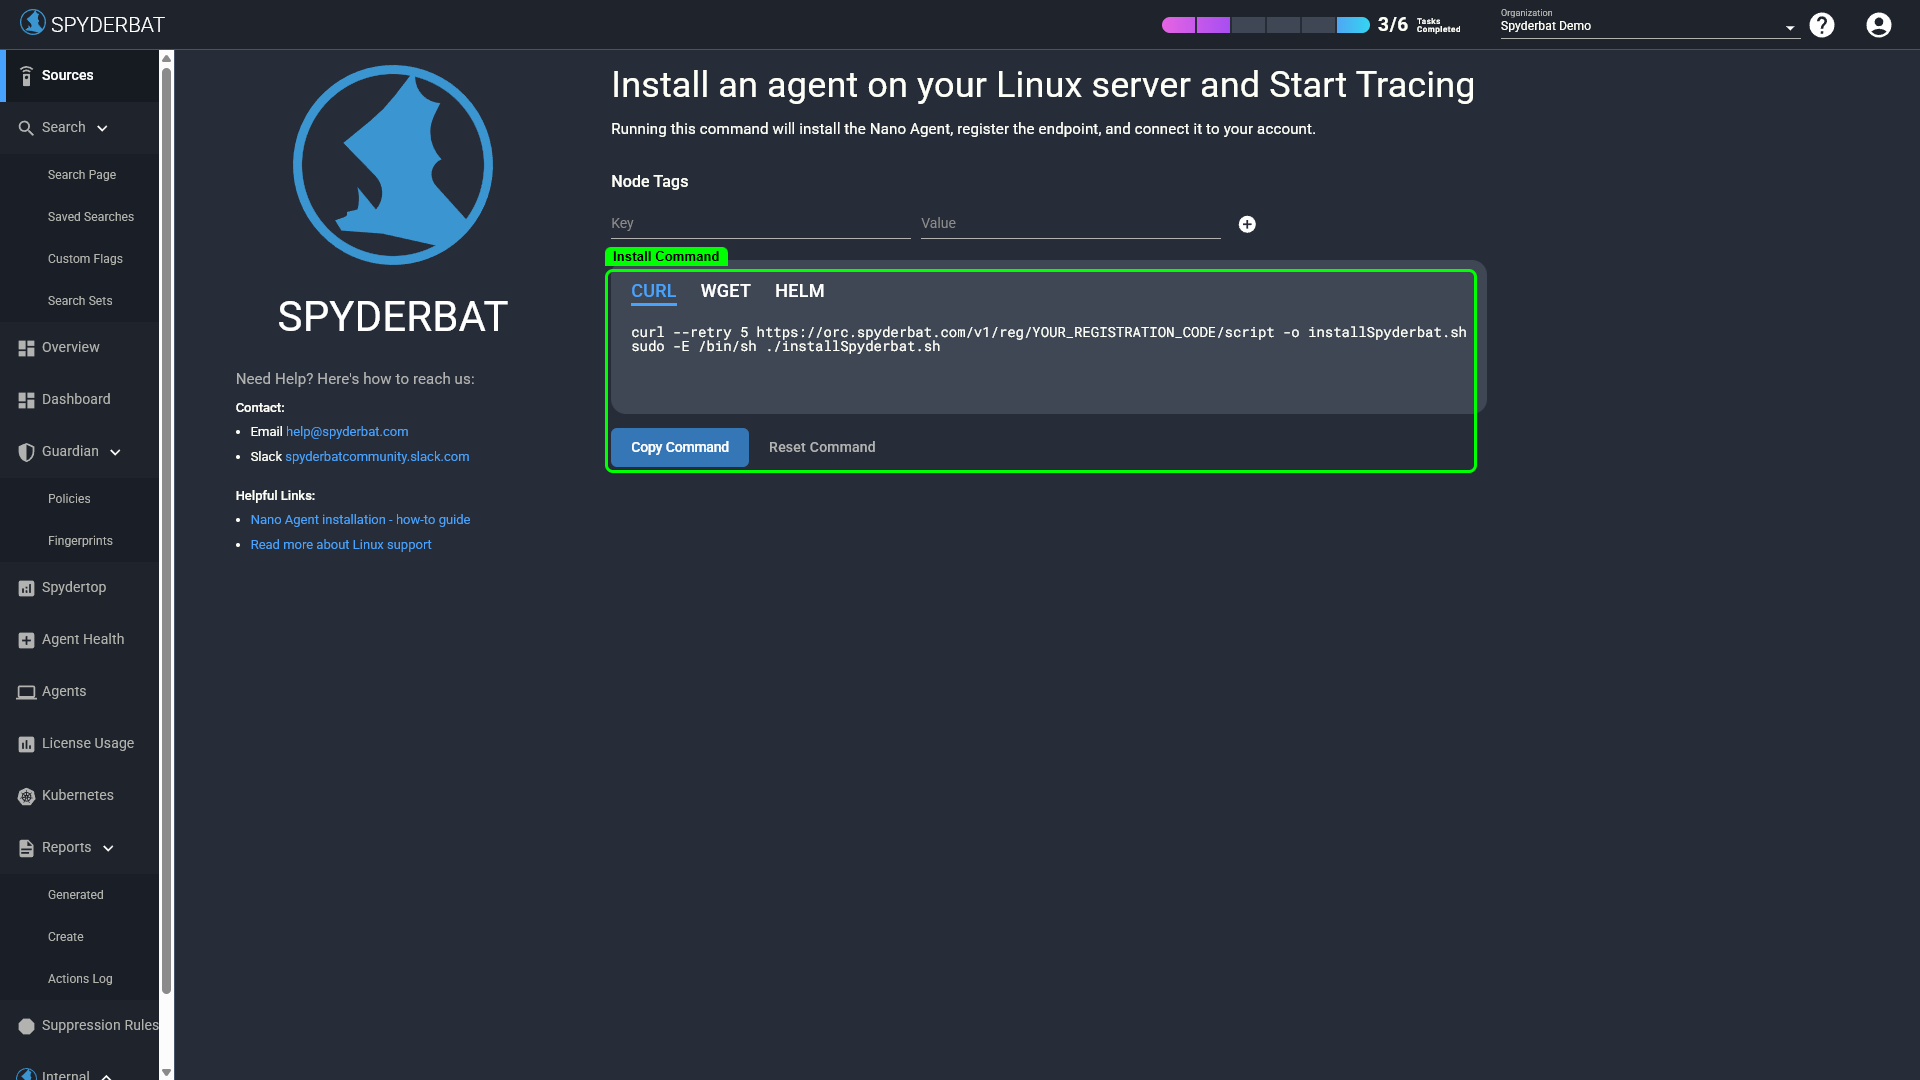Switch to the WGET tab
1920x1080 pixels.
(725, 291)
